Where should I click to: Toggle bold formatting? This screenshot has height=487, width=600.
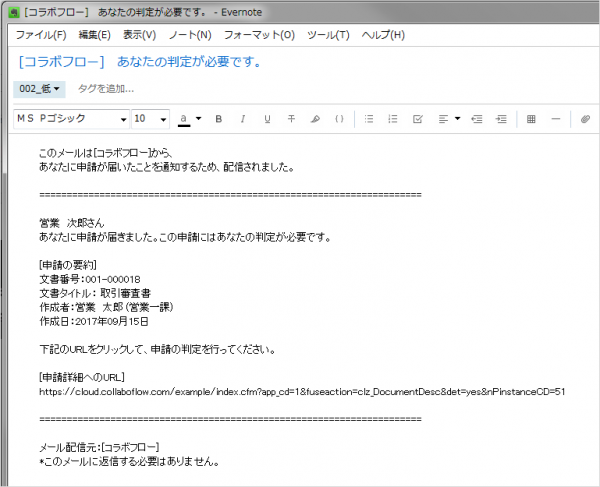pos(218,119)
